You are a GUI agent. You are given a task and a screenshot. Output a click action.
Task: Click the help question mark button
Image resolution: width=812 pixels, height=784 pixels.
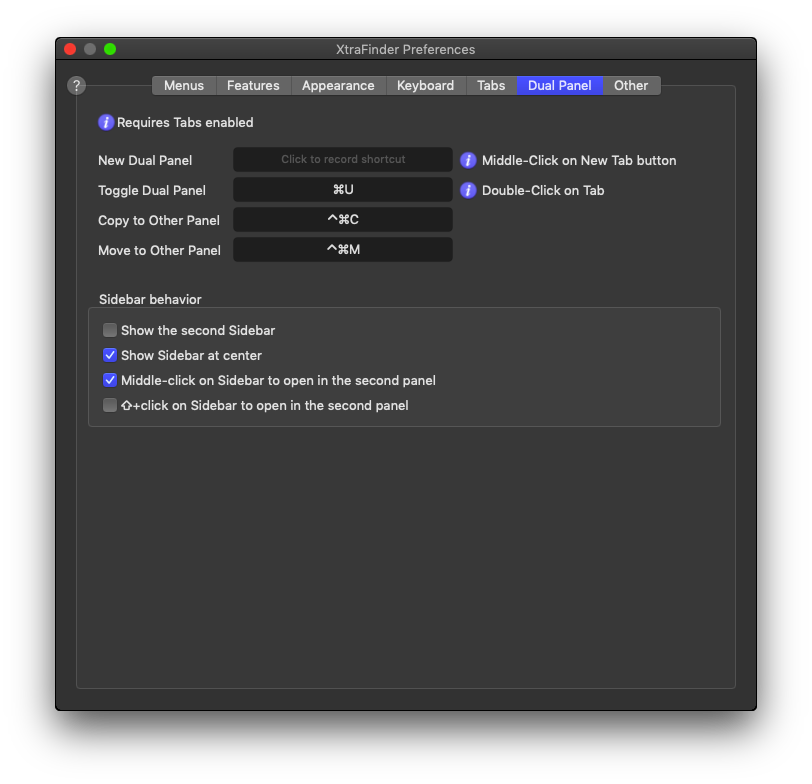click(76, 86)
